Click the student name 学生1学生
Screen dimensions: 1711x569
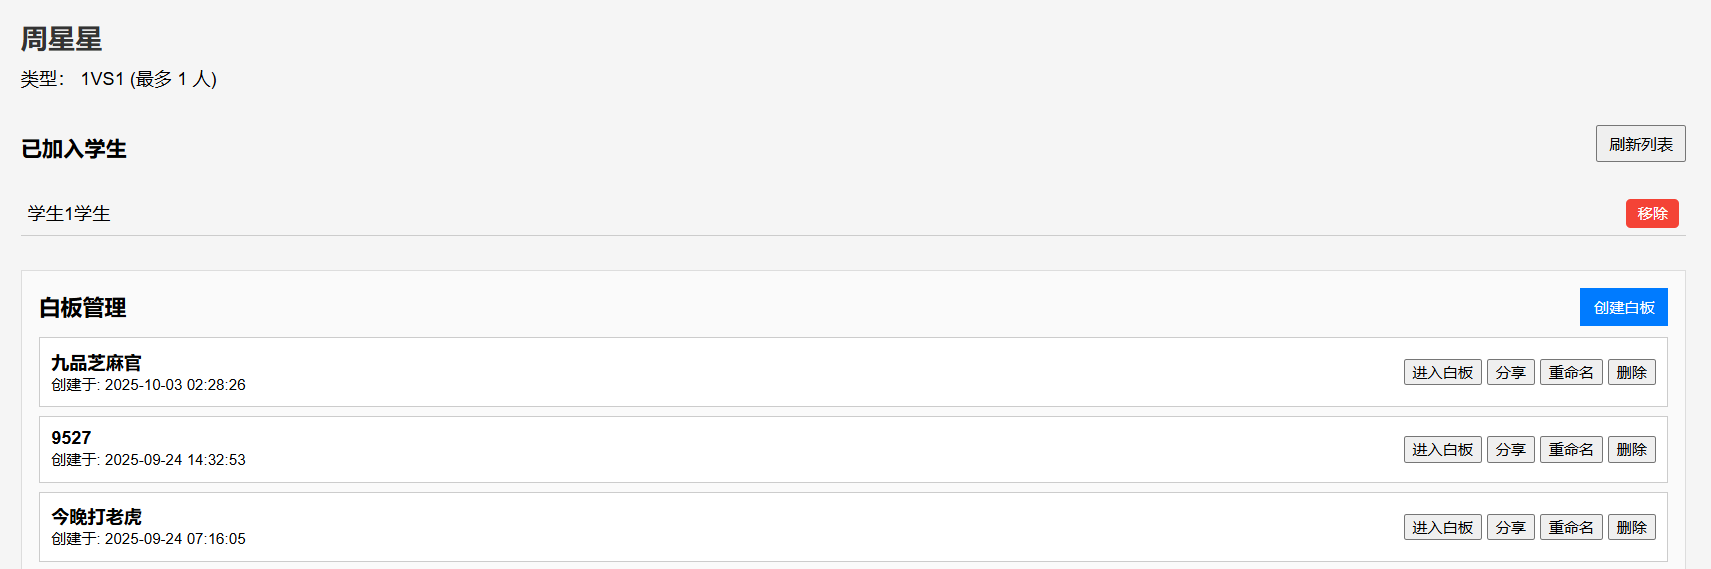(69, 214)
